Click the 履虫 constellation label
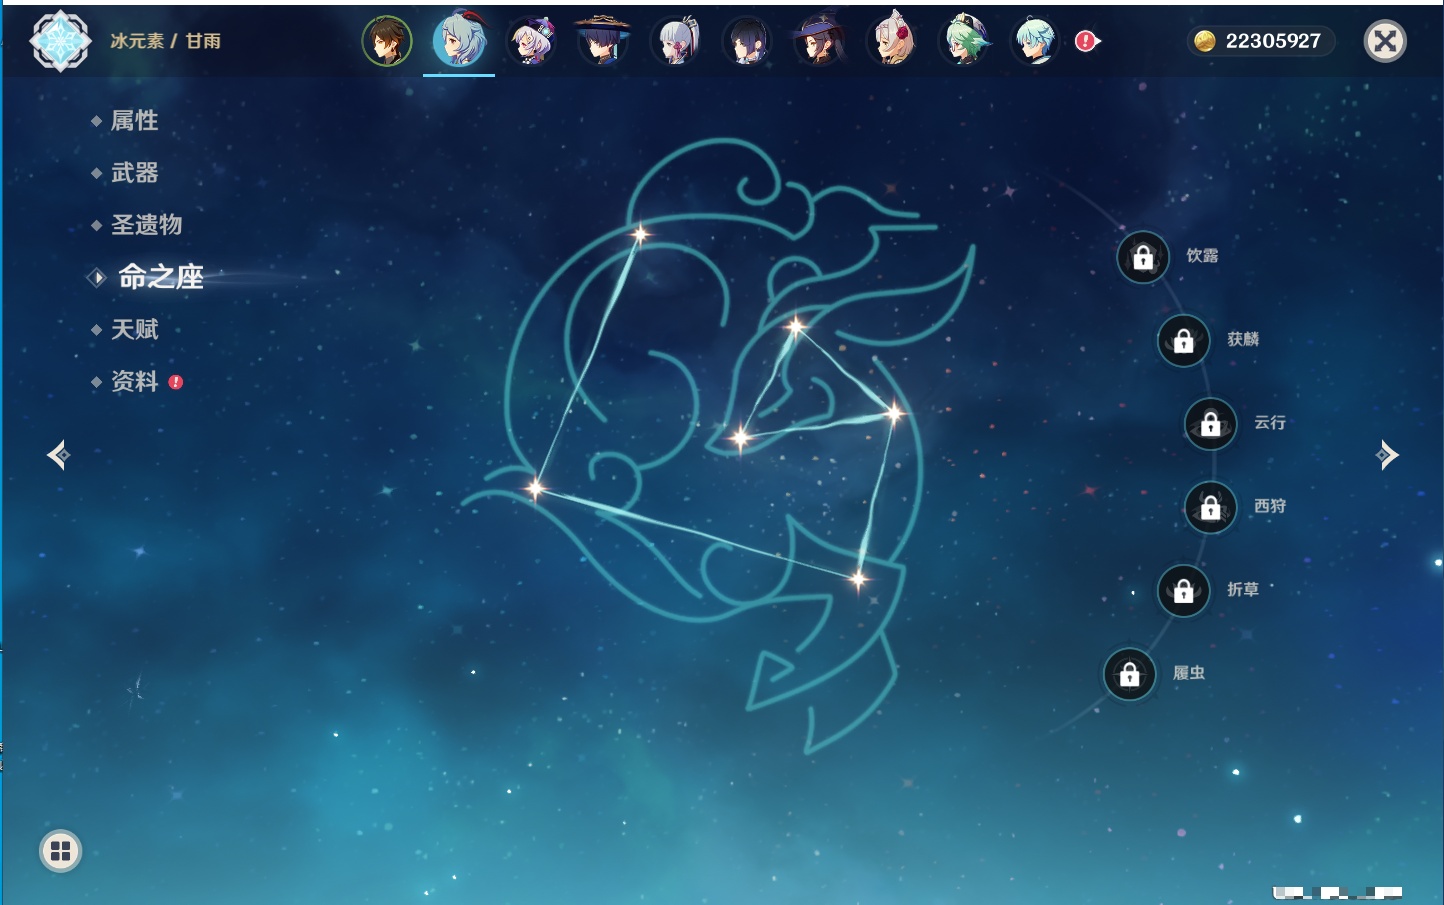1444x905 pixels. point(1189,673)
